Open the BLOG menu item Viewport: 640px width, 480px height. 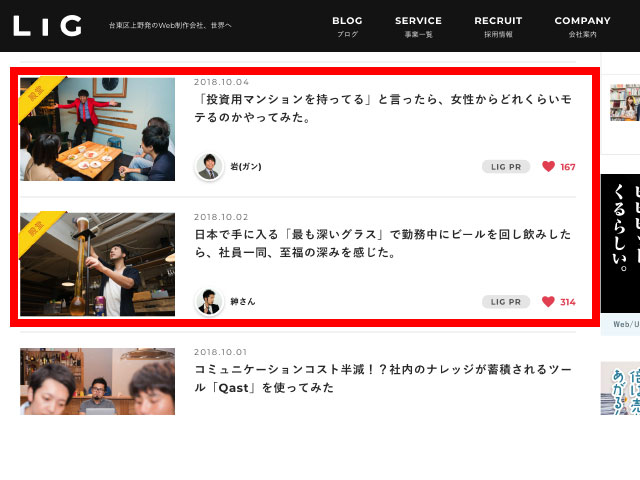pos(347,26)
